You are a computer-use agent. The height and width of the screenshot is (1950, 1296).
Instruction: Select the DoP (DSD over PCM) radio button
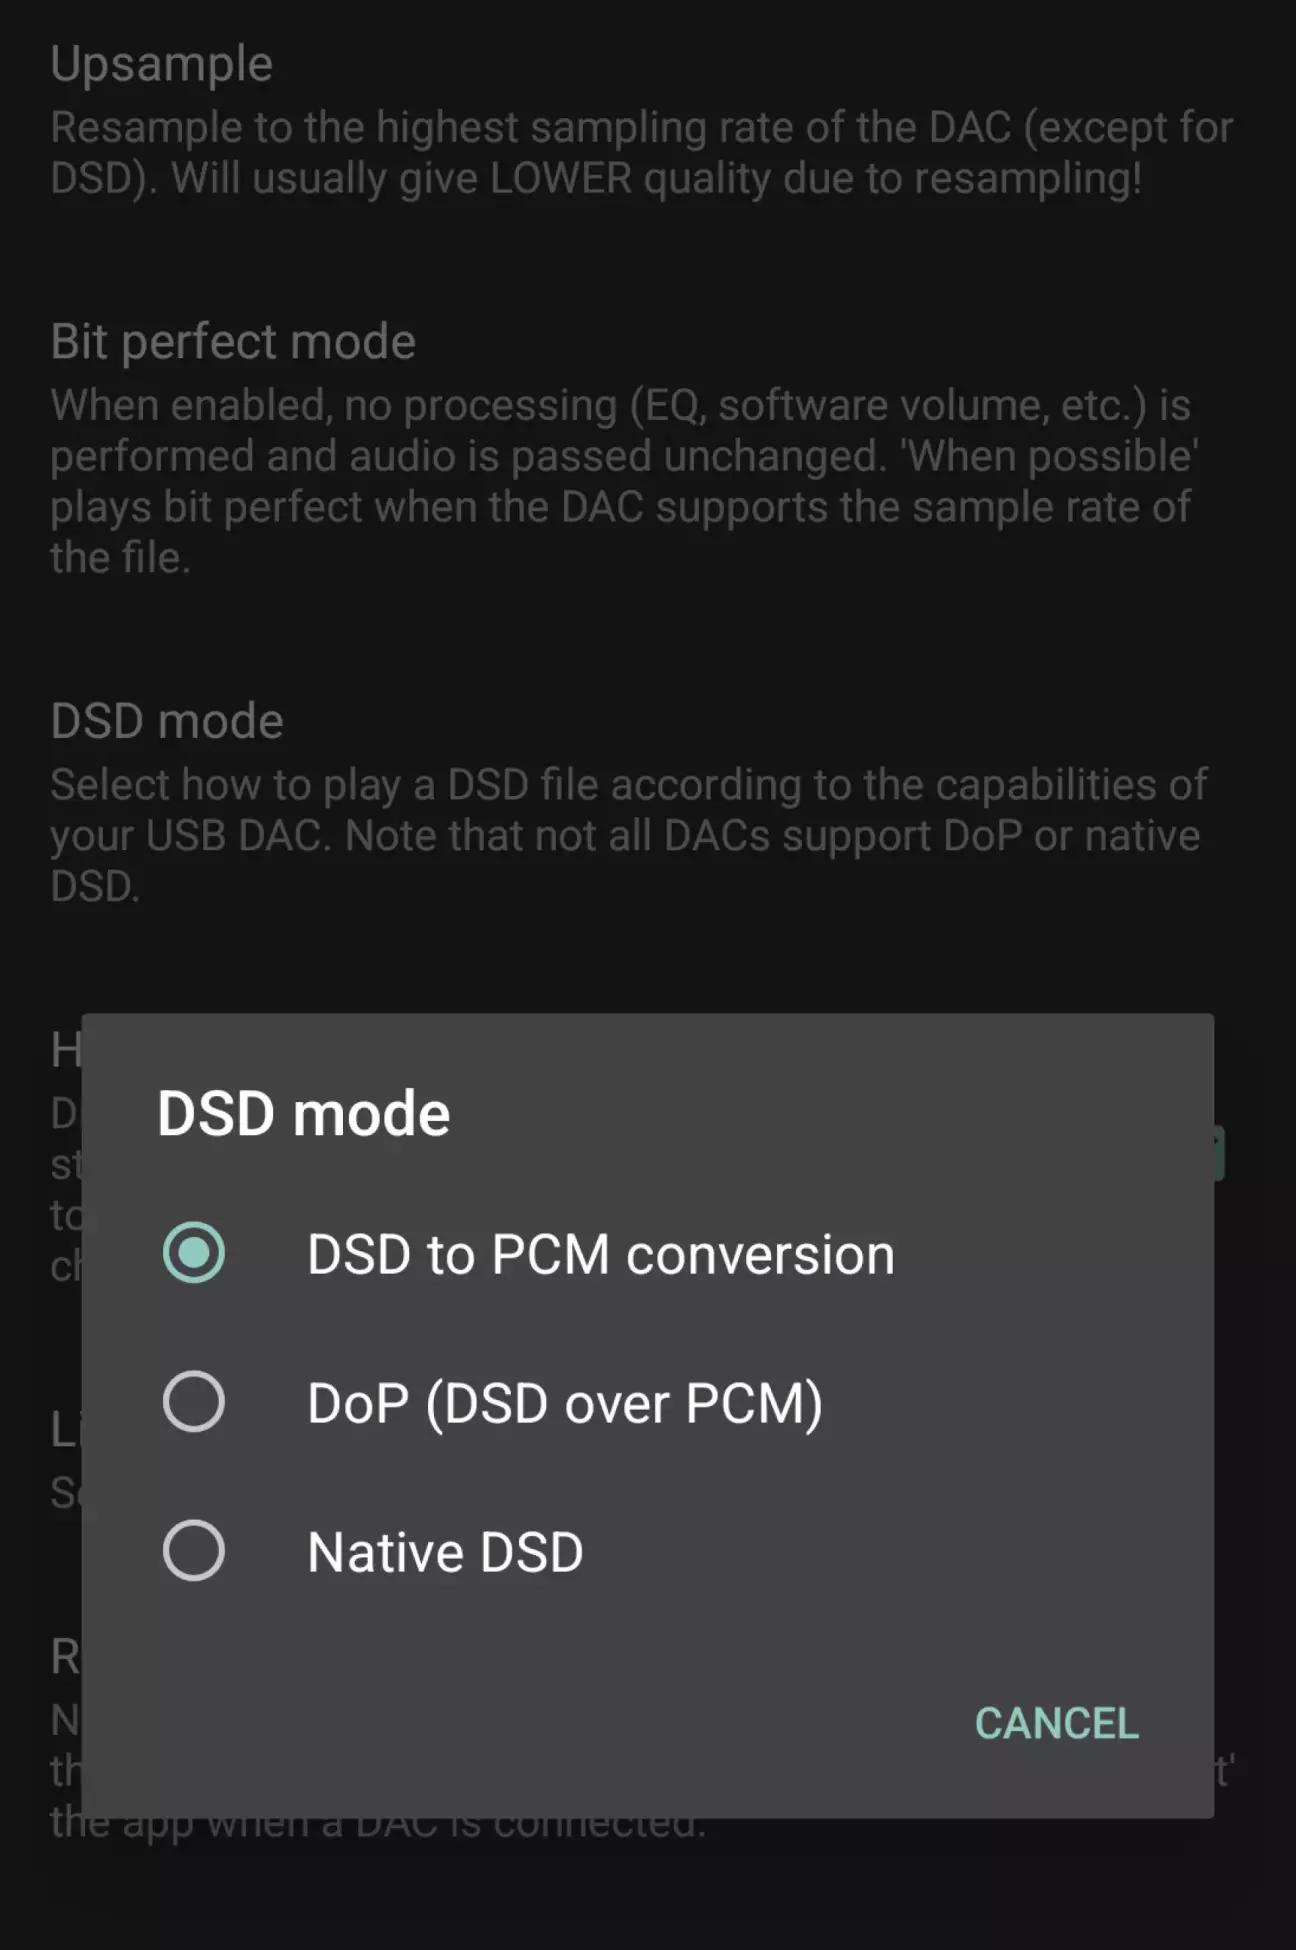[x=193, y=1401]
